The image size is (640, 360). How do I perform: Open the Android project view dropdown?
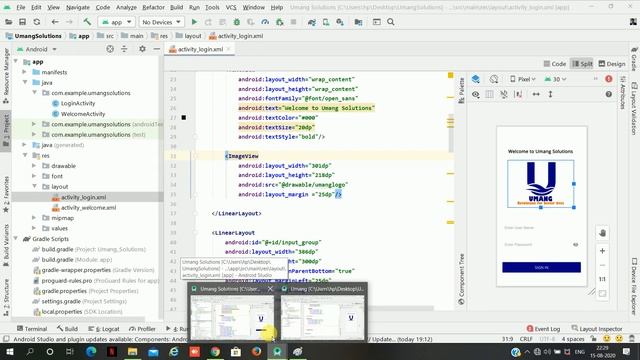[x=37, y=49]
